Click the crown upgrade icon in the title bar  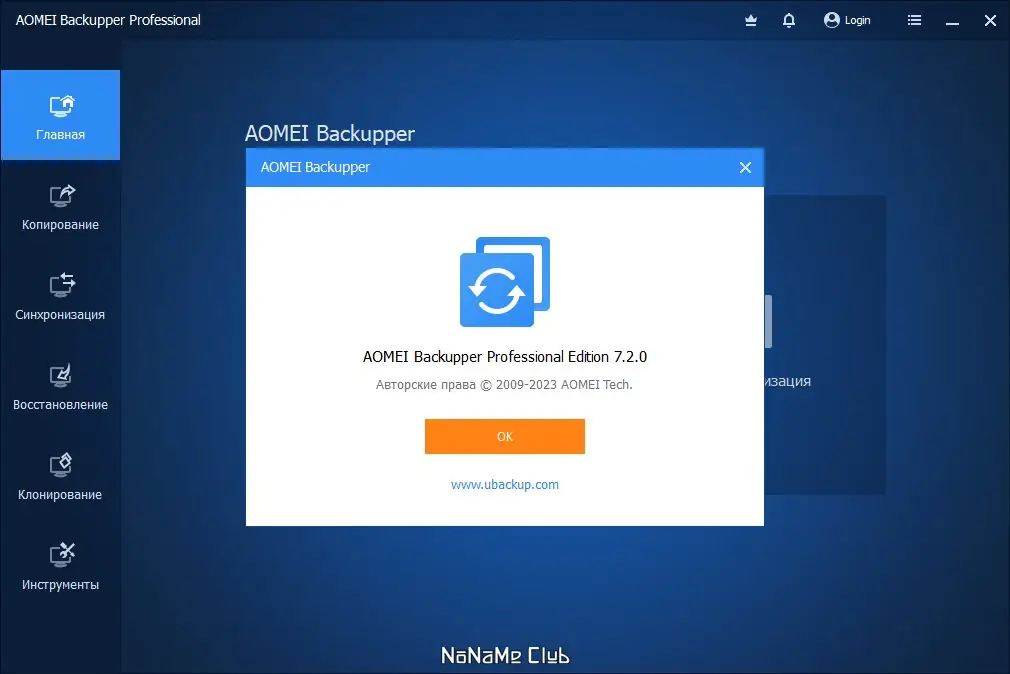750,21
